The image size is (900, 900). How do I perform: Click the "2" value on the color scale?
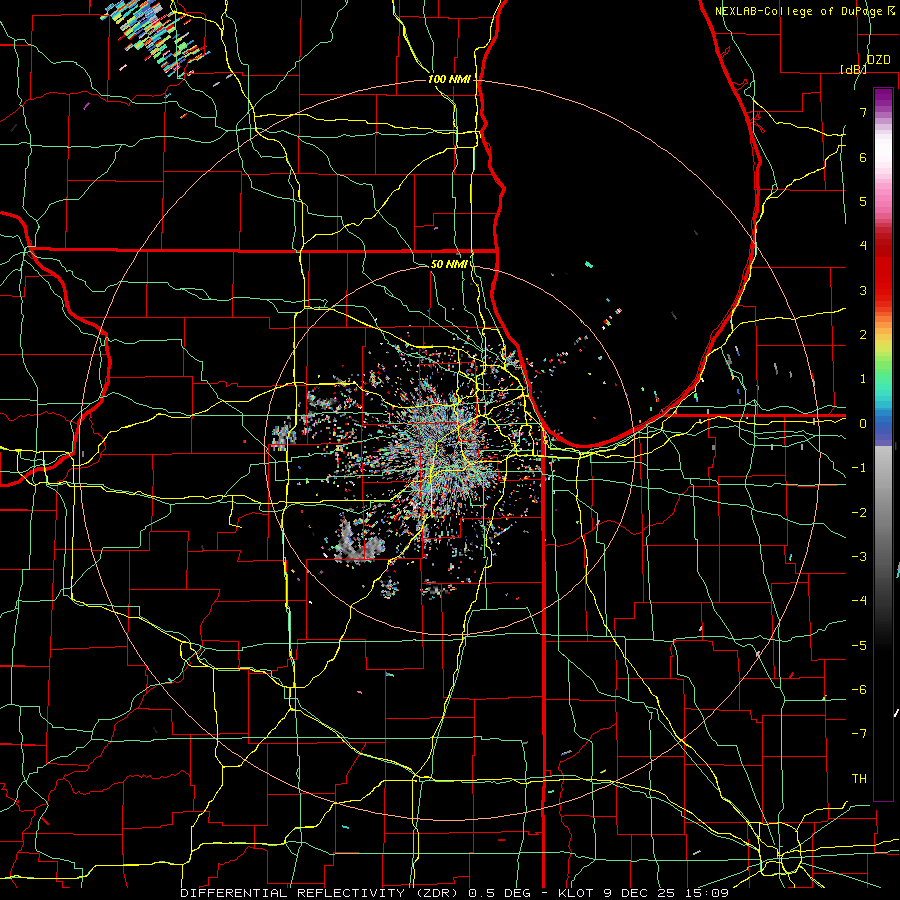(863, 335)
